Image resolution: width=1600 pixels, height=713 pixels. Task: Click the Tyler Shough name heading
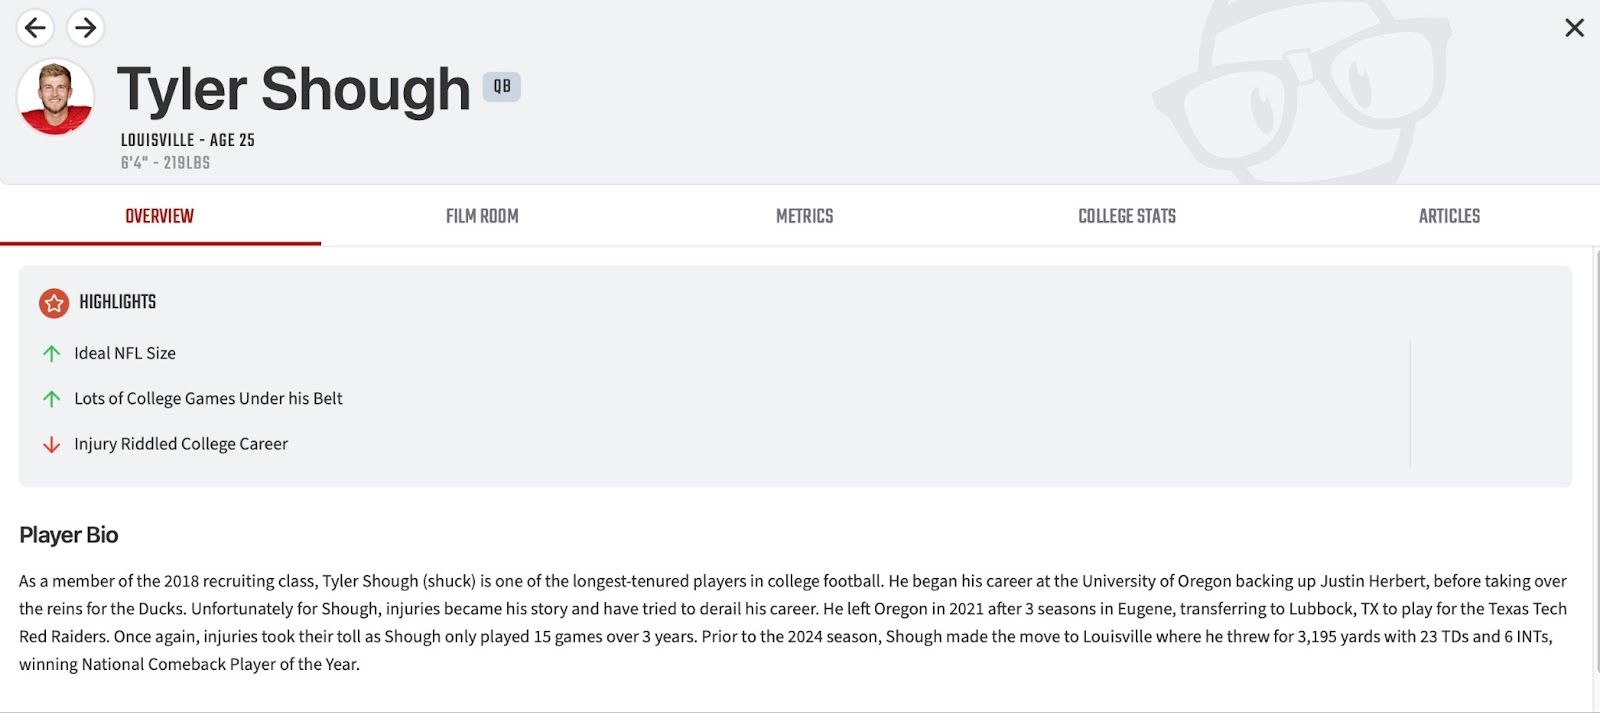[294, 90]
